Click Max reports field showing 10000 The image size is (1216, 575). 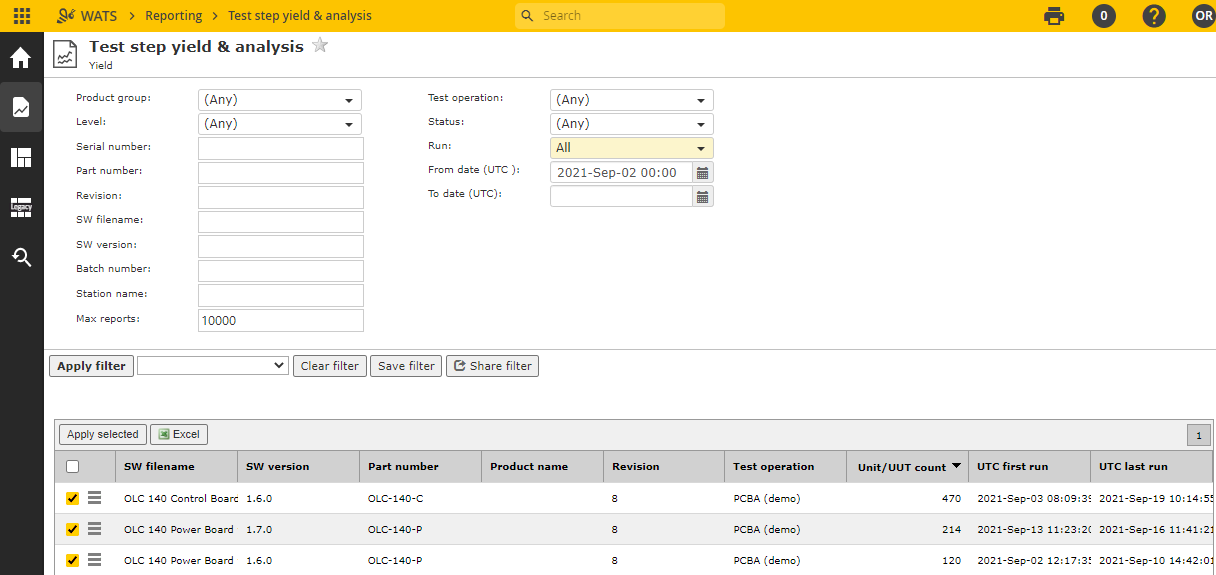pos(281,320)
